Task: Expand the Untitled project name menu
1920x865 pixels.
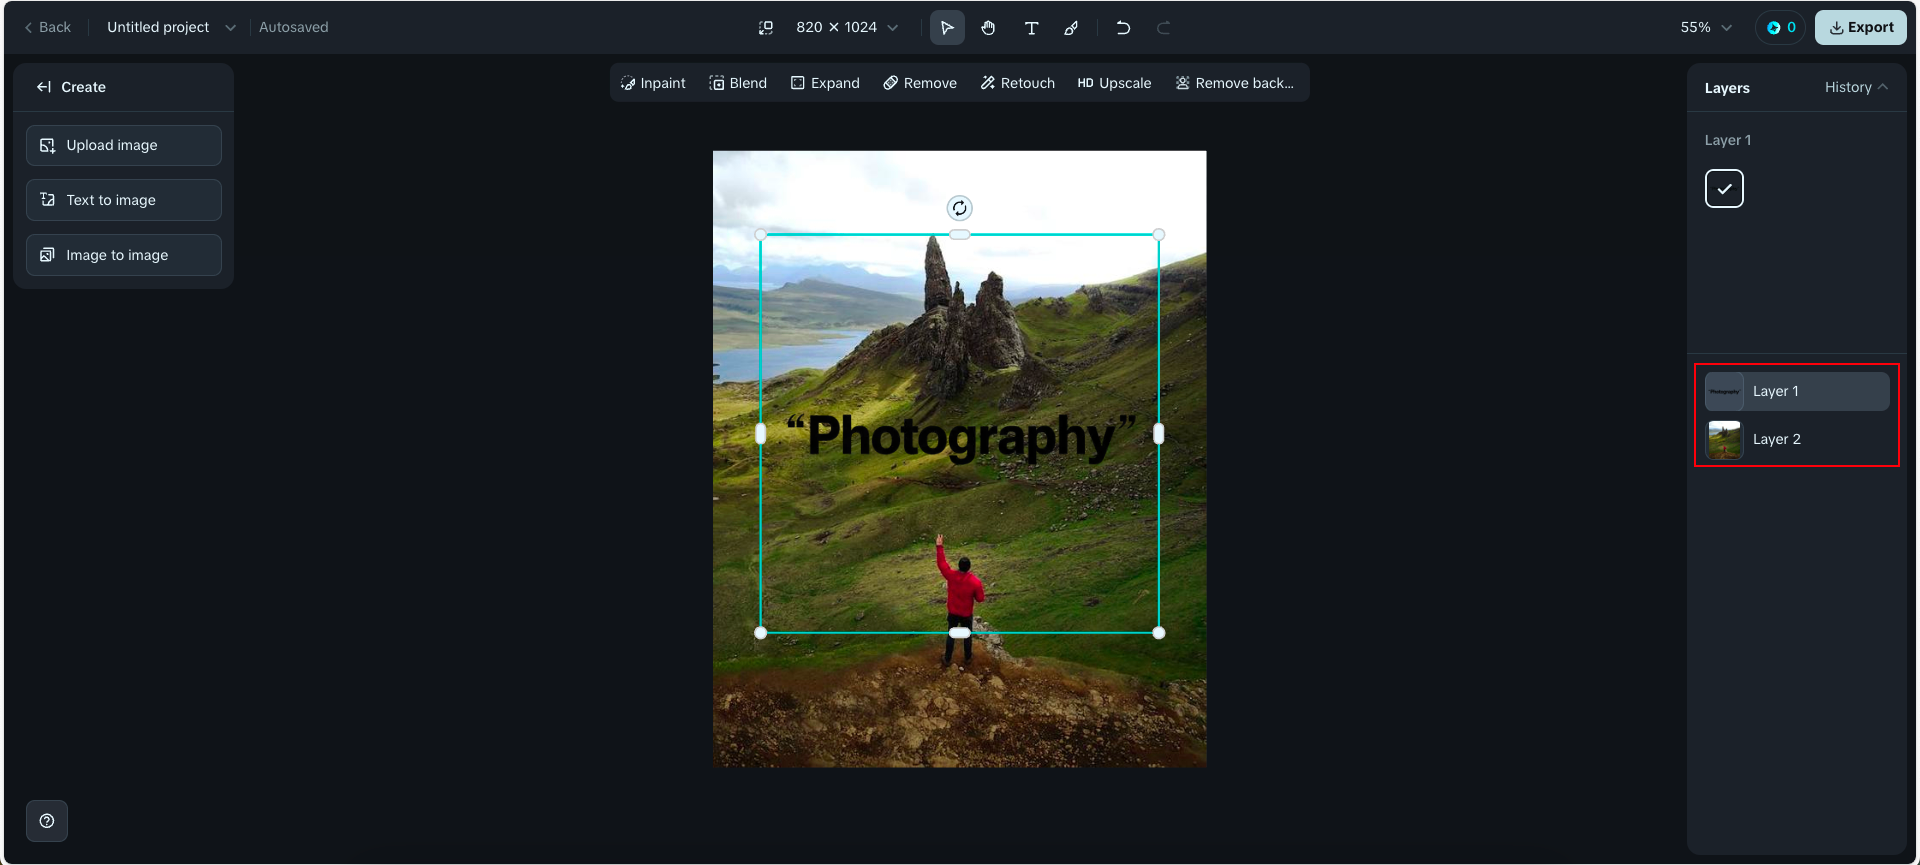Action: (230, 28)
